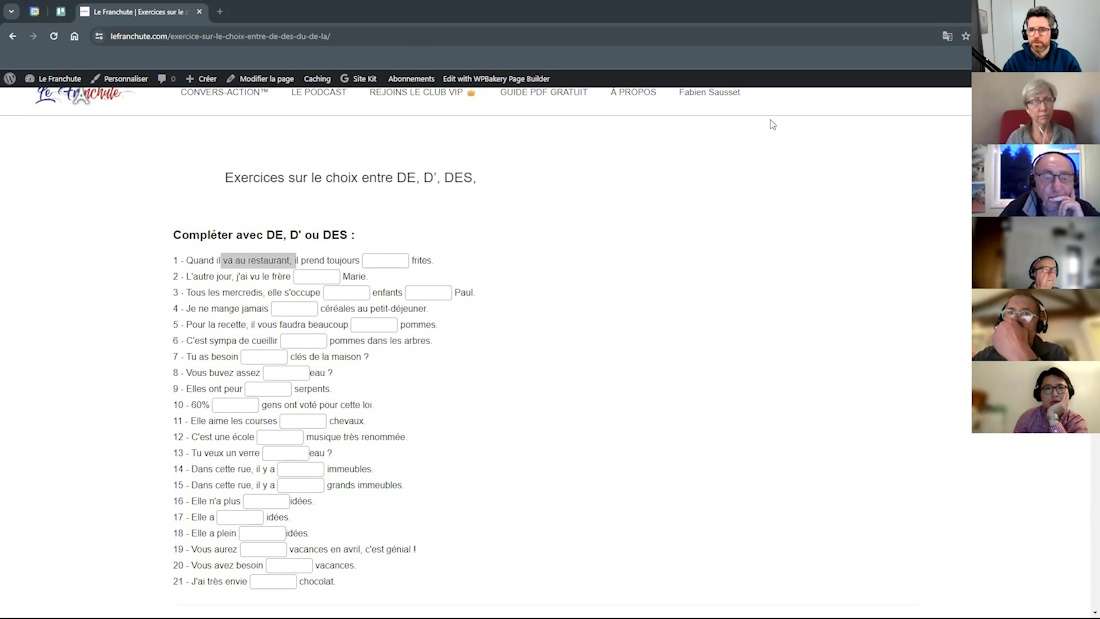Click the blank before 'frites' in sentence 1

click(385, 260)
